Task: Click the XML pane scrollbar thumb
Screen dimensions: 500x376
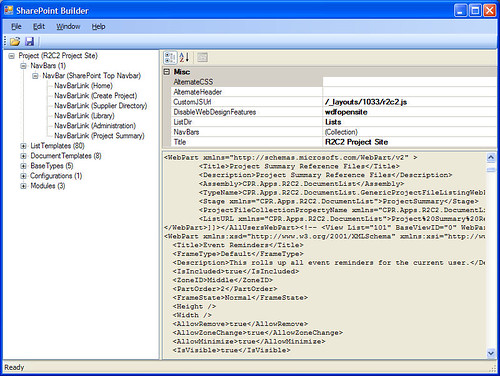Action: [491, 170]
